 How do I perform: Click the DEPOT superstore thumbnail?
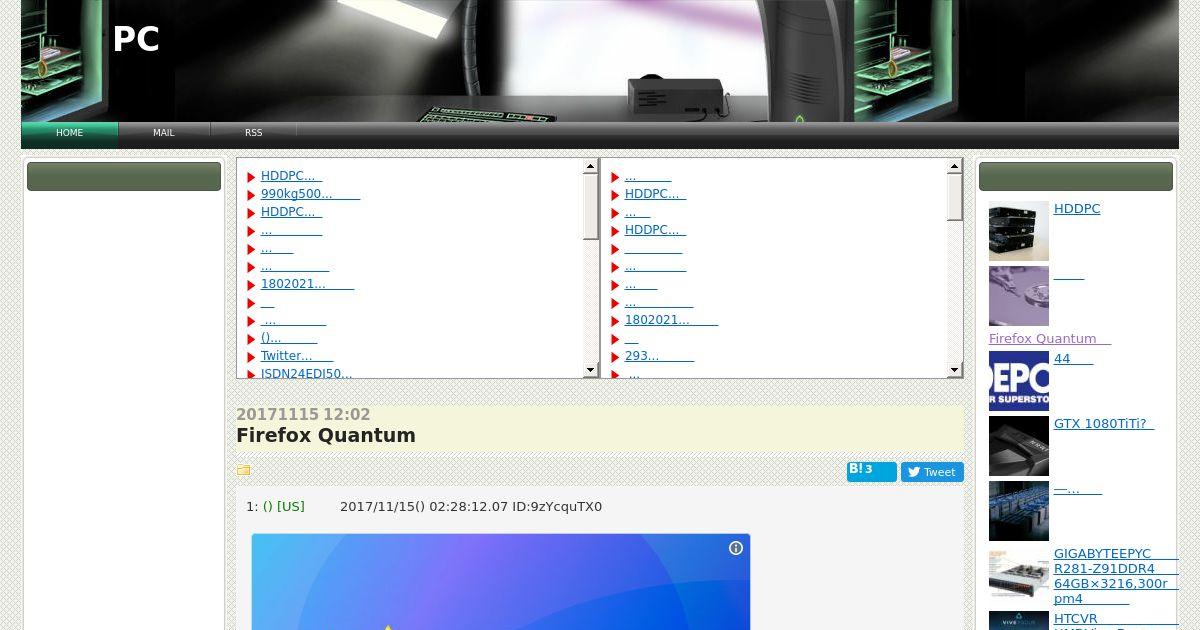coord(1019,381)
